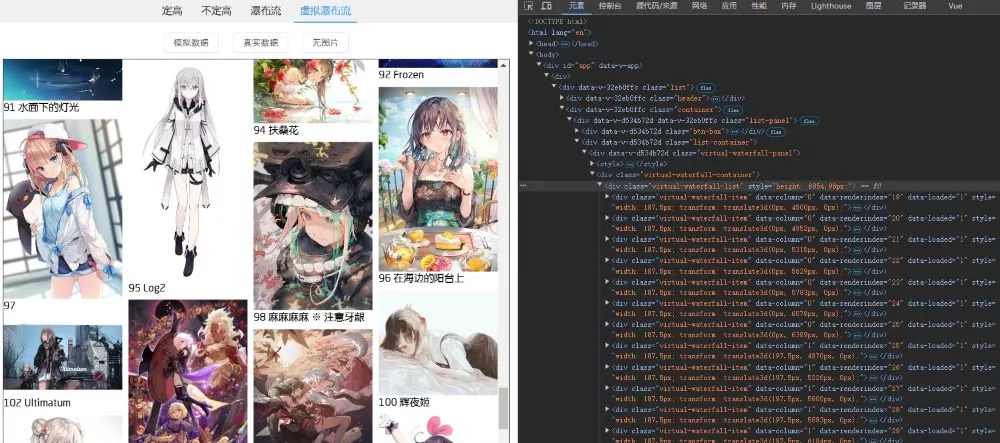Open the 源代码/来源 DevTools tab
This screenshot has height=443, width=1000.
click(656, 6)
